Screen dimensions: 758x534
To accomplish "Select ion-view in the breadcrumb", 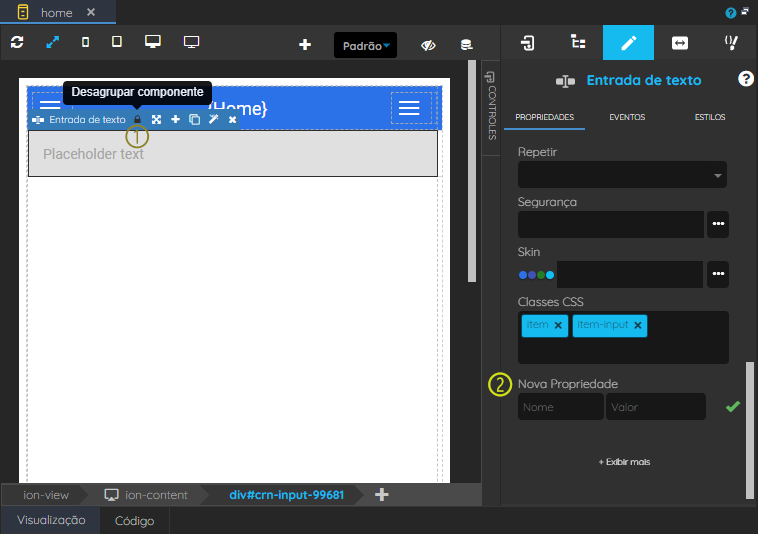I will 46,495.
